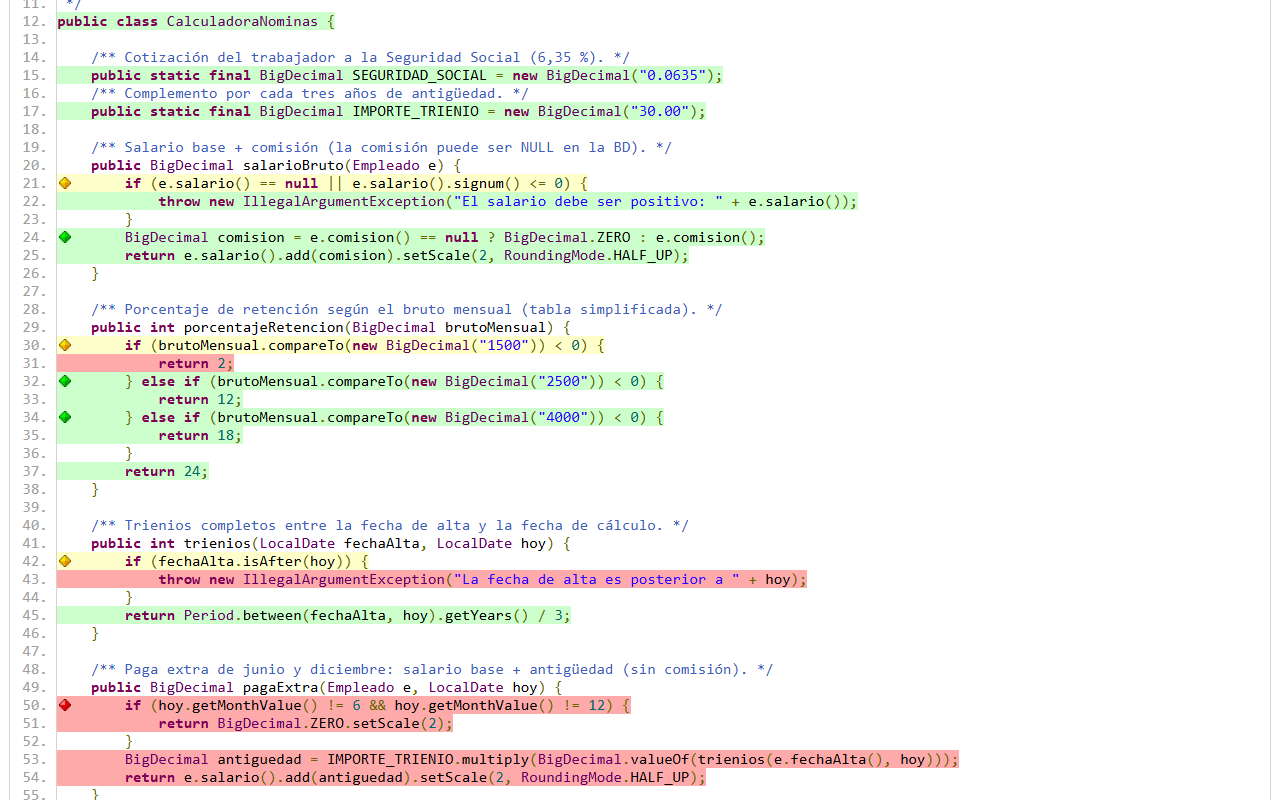Click the Period.between return statement
Viewport: 1280px width, 800px height.
pos(347,615)
